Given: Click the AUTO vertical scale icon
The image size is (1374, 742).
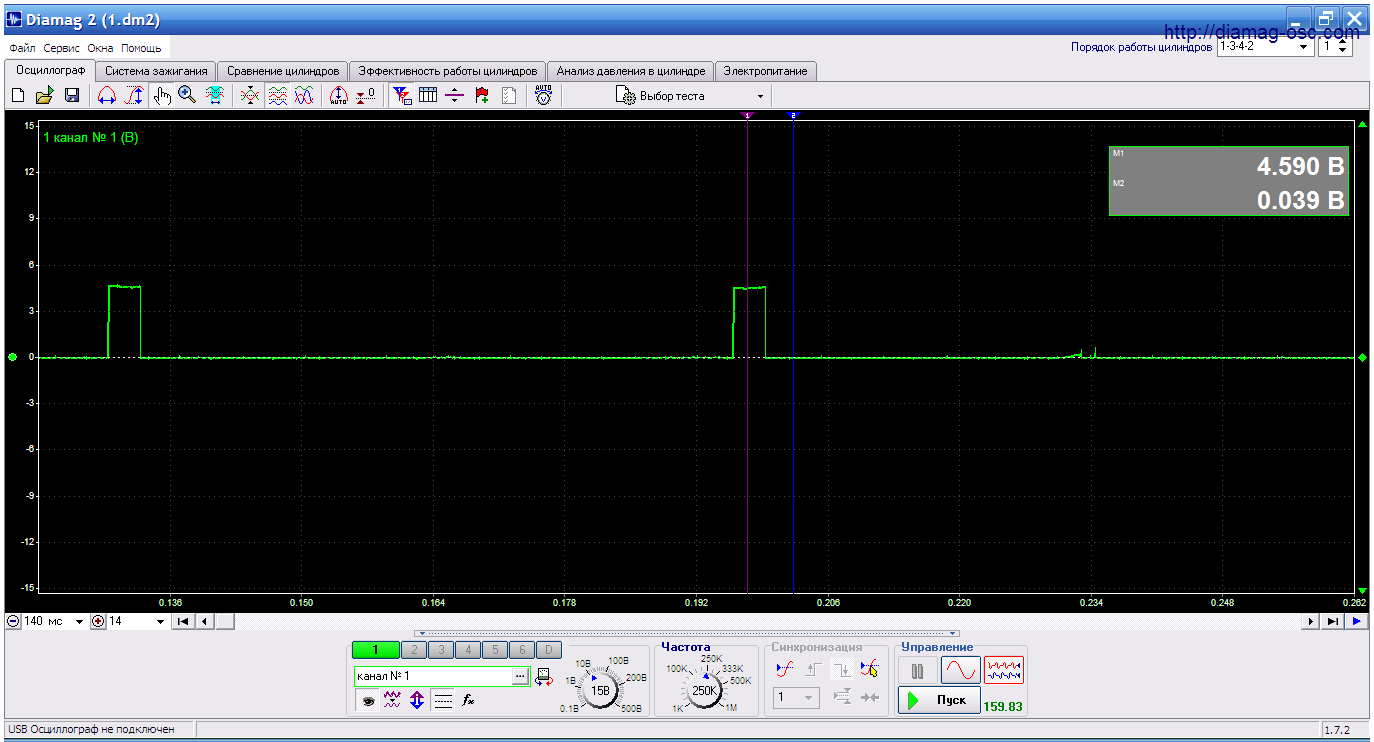Looking at the screenshot, I should tap(339, 96).
